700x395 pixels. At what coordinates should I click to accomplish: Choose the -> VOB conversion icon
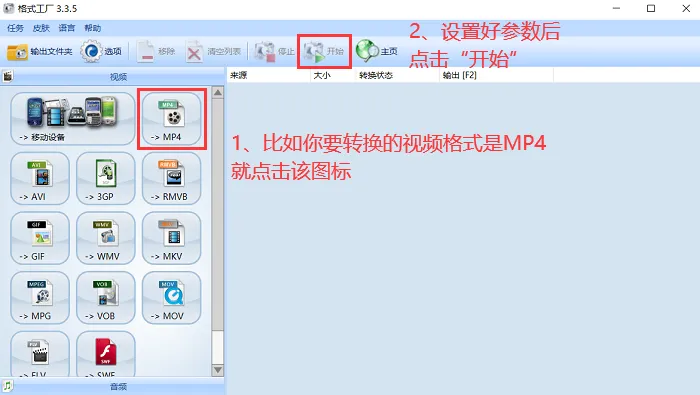click(x=106, y=298)
